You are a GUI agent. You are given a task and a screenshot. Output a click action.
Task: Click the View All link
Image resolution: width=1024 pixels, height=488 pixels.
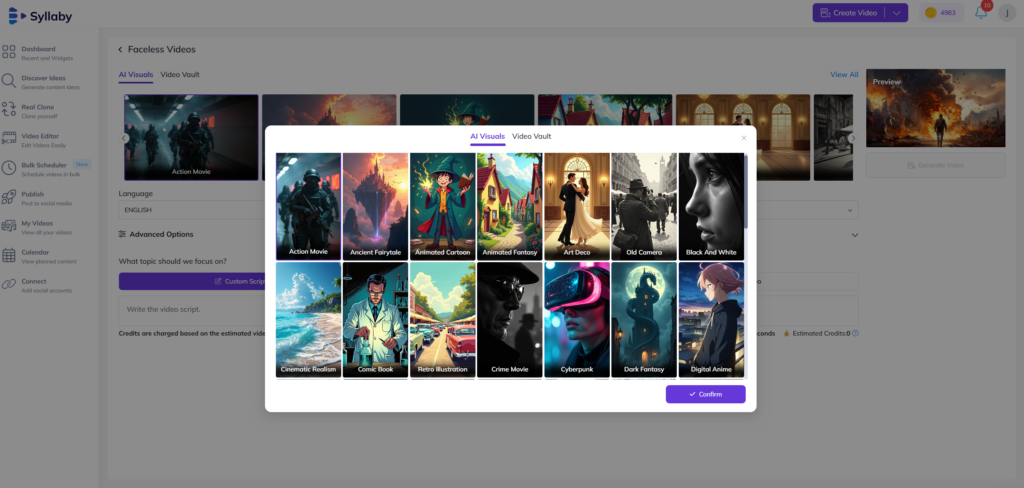[x=844, y=75]
